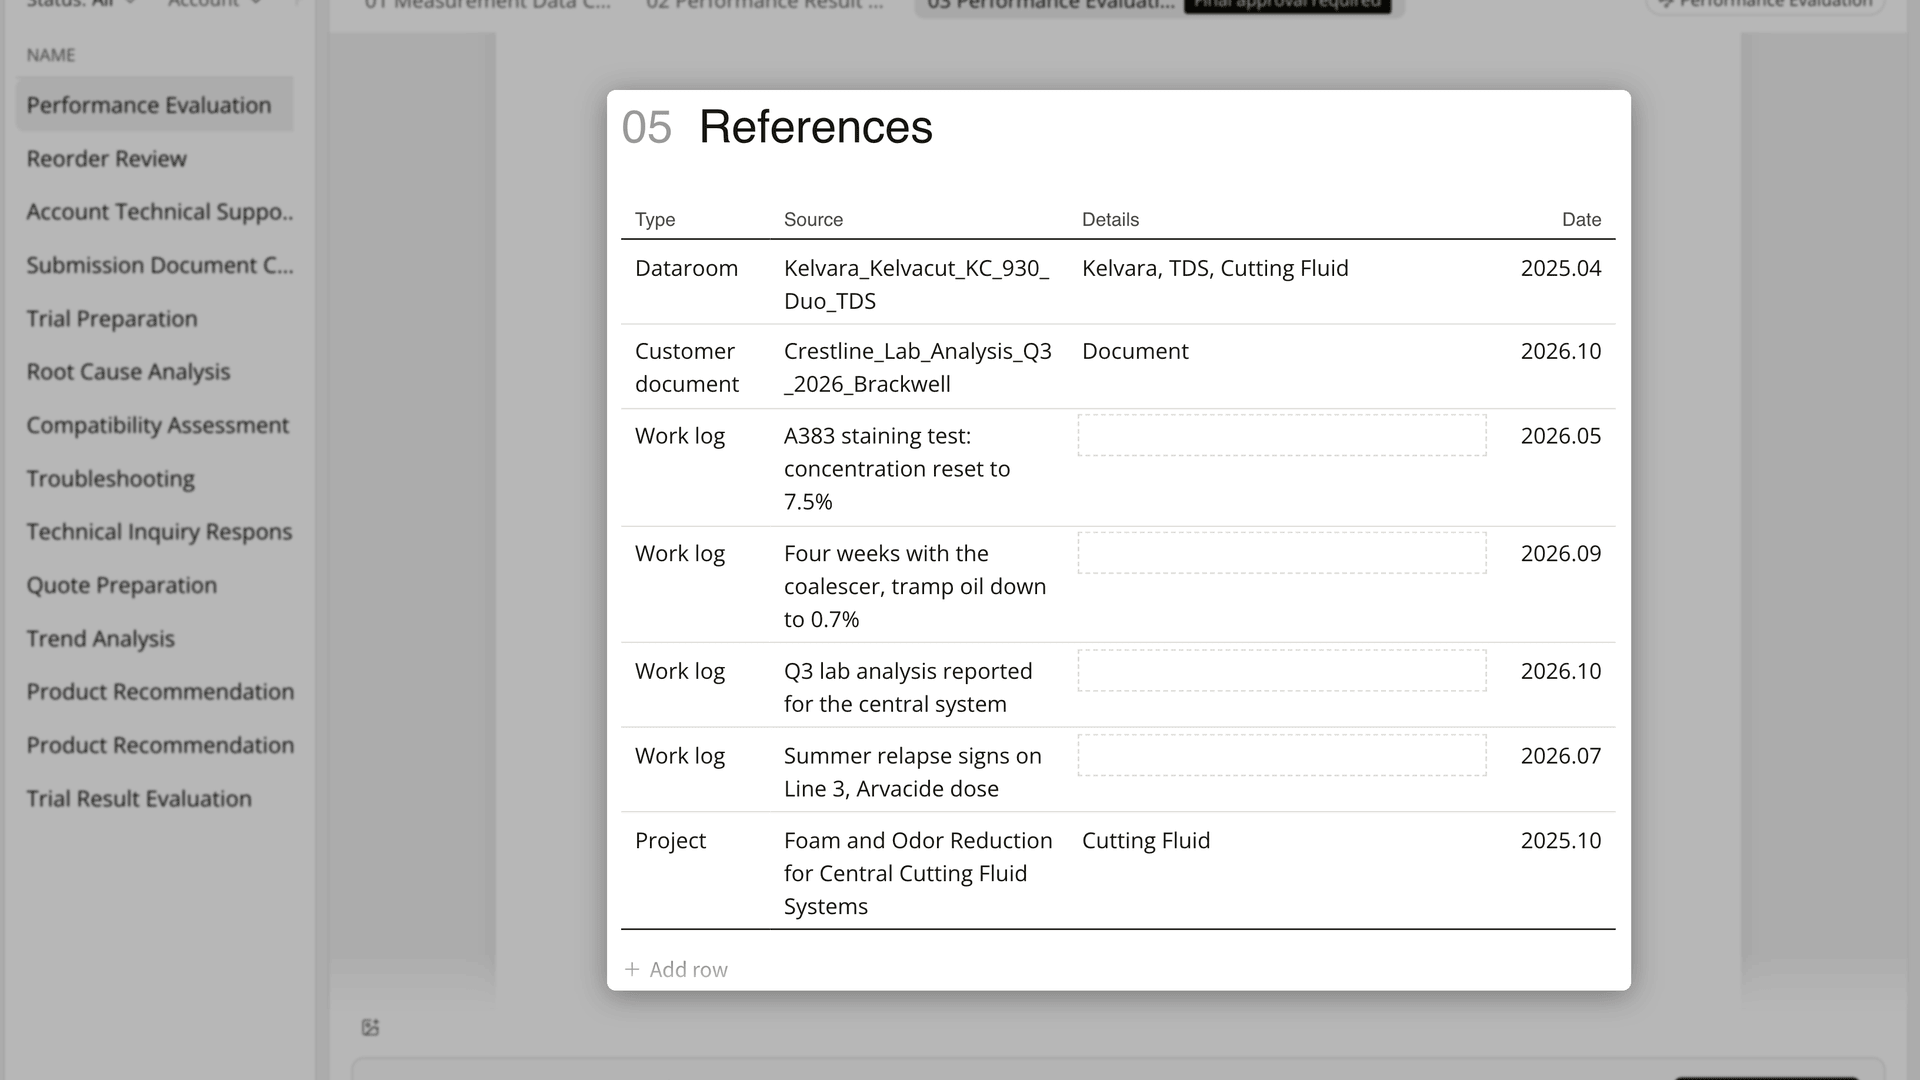1920x1080 pixels.
Task: Click the 2026.05 date cell
Action: (x=1560, y=435)
